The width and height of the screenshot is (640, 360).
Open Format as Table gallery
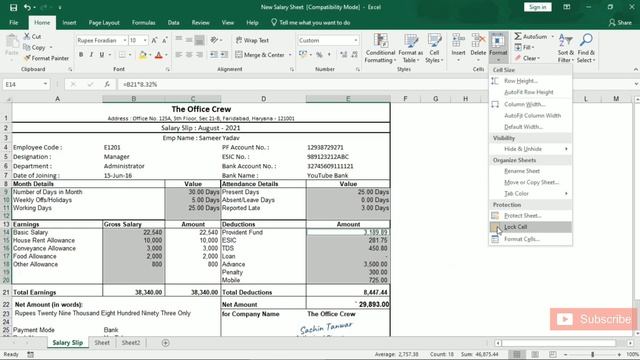[x=411, y=48]
